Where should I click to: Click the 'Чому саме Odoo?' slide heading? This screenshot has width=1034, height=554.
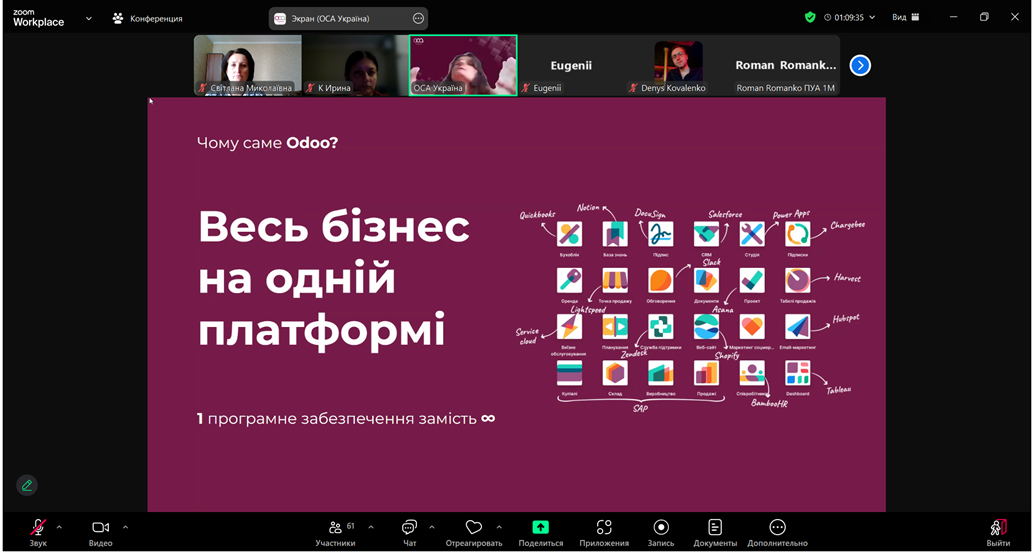(x=267, y=142)
